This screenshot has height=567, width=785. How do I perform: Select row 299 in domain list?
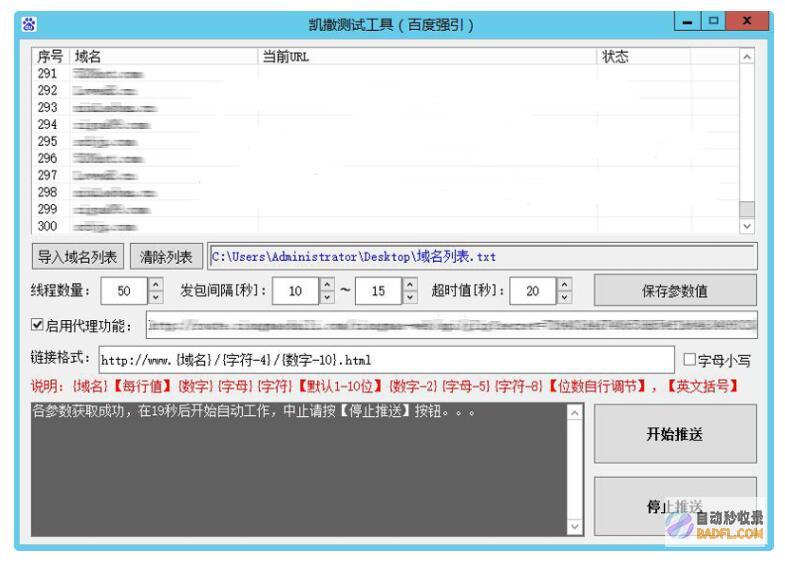click(385, 209)
